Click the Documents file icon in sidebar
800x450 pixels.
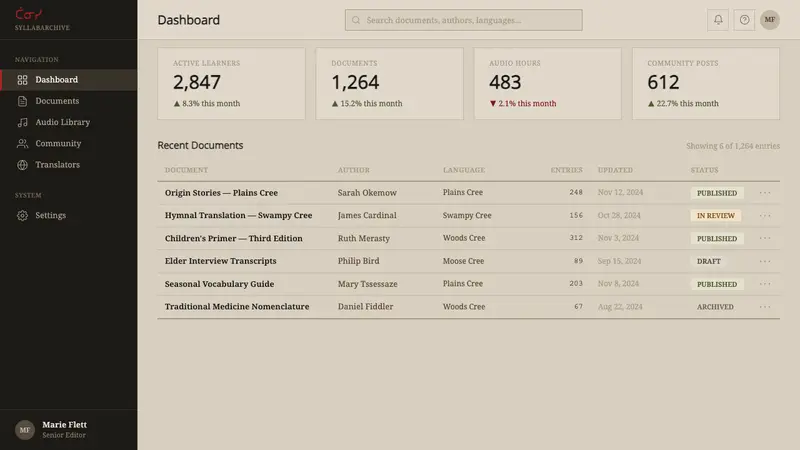pos(22,101)
